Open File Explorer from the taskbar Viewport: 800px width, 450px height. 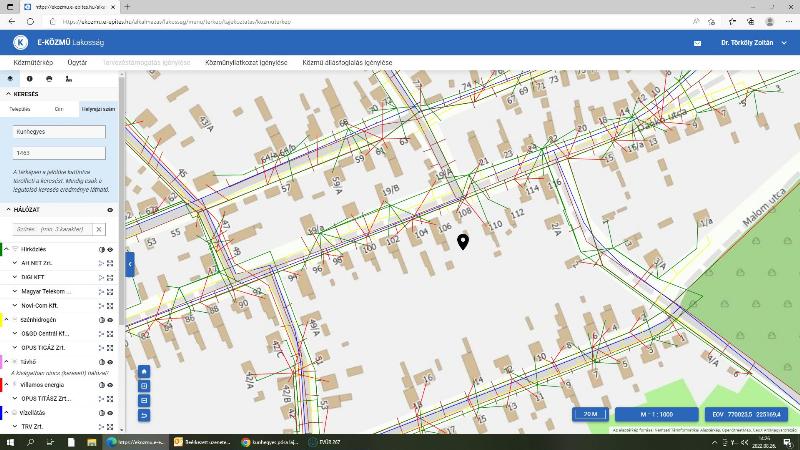pyautogui.click(x=91, y=442)
